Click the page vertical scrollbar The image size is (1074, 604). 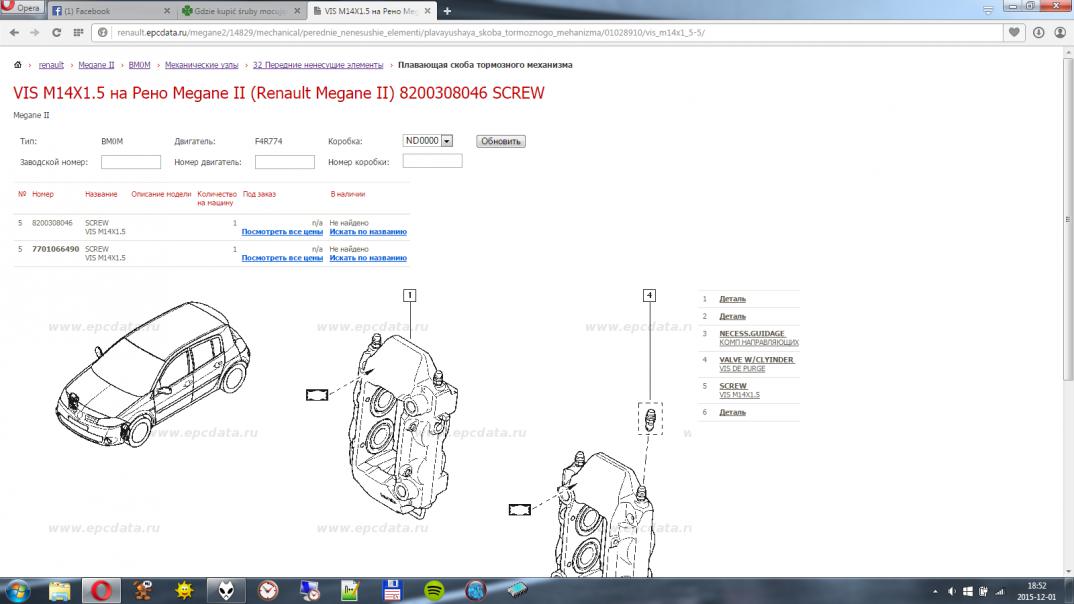1068,219
